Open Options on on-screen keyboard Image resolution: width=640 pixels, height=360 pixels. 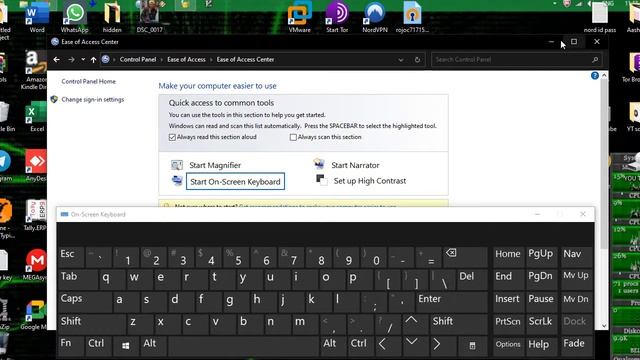[508, 346]
